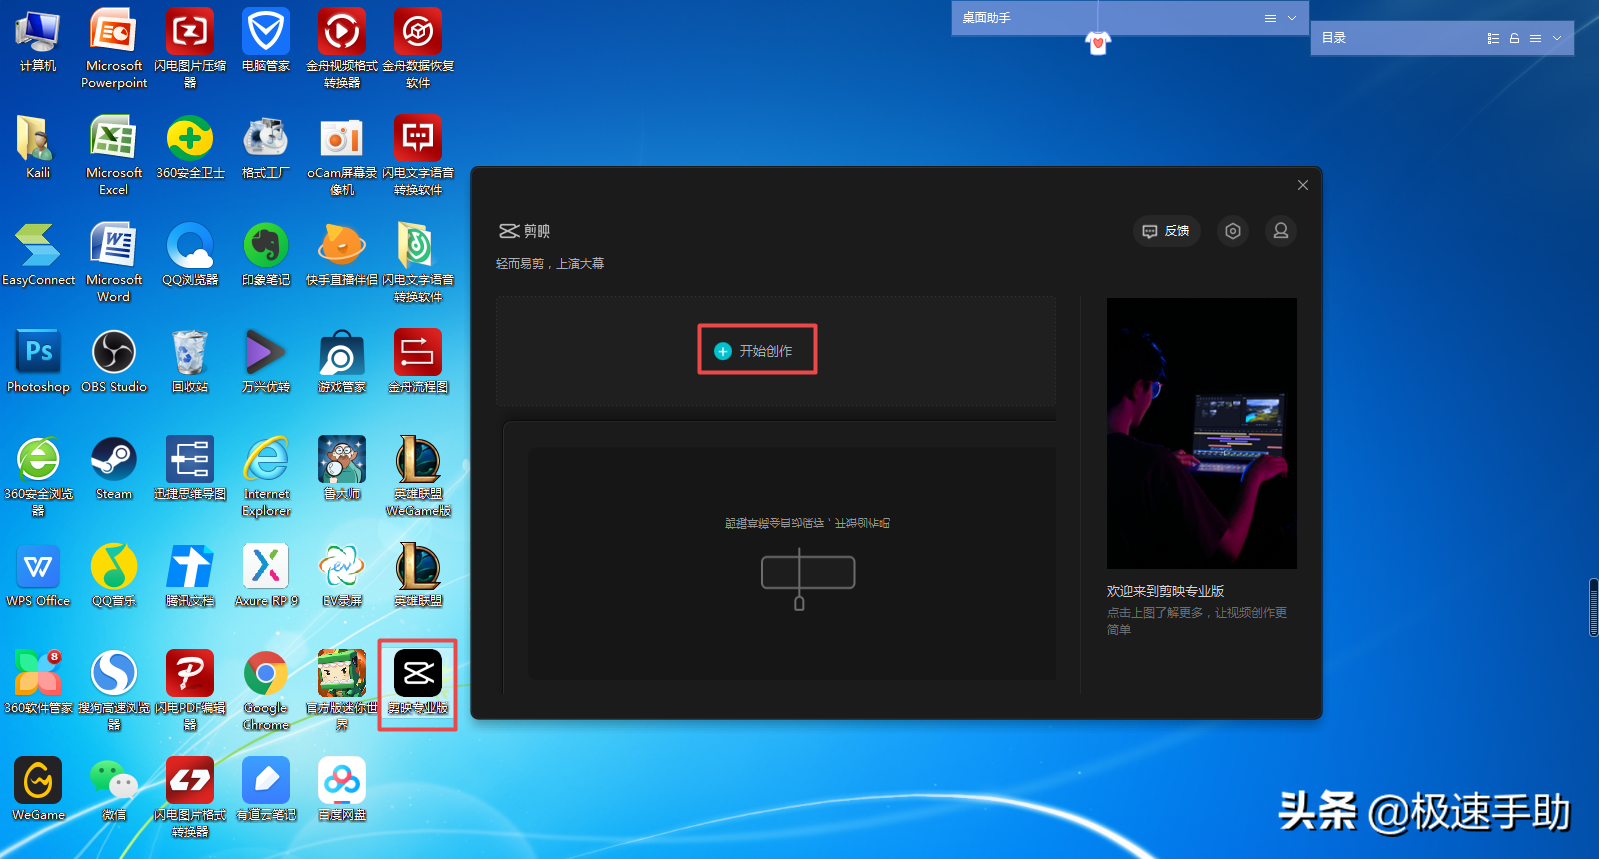Screen dimensions: 1599x859
Task: Select the oCam屏幕录像机 icon
Action: [342, 154]
